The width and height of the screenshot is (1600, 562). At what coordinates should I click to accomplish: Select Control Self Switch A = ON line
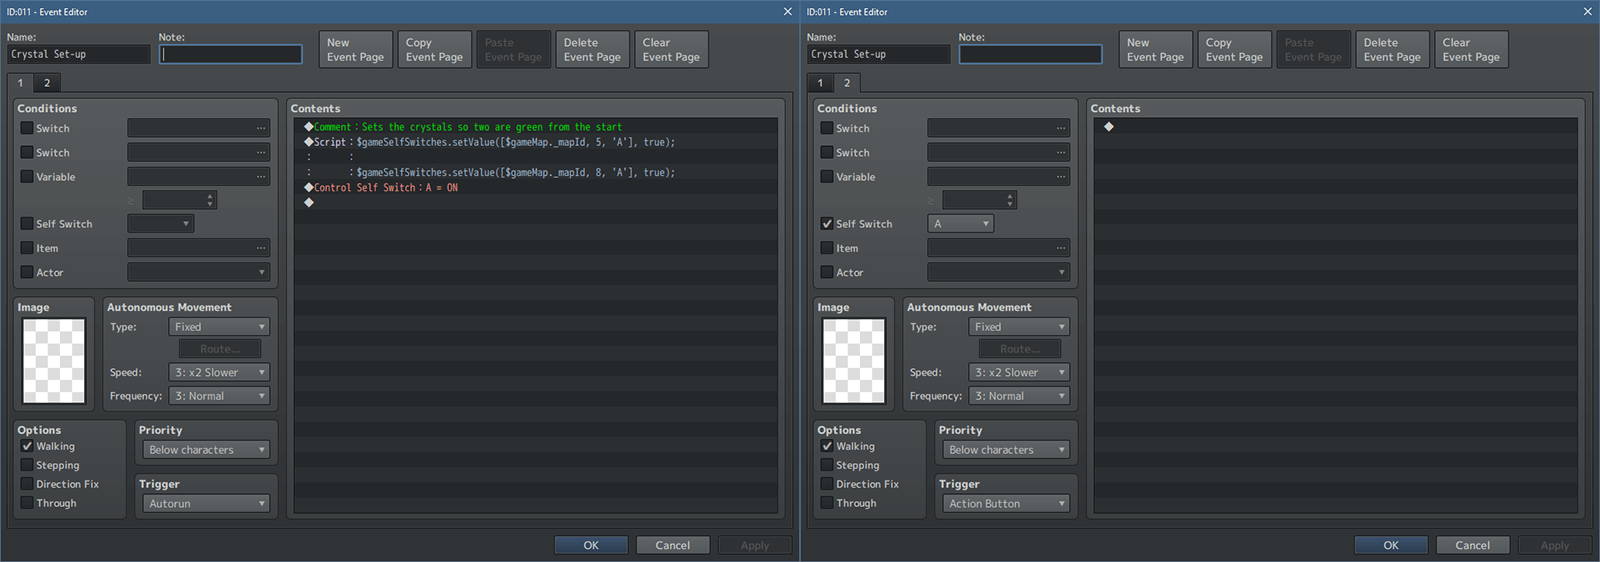(x=536, y=187)
